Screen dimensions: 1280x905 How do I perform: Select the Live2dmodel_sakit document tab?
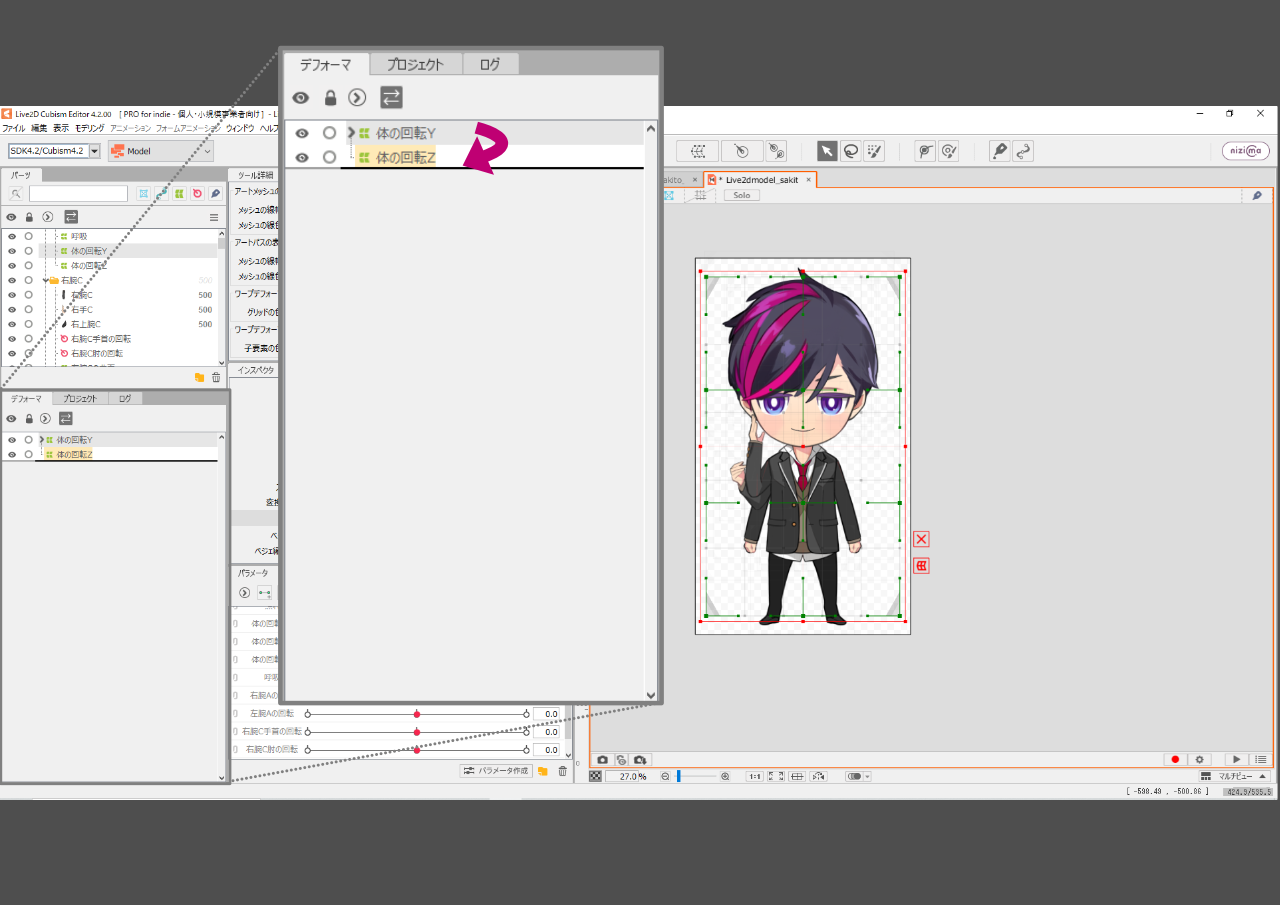(761, 180)
